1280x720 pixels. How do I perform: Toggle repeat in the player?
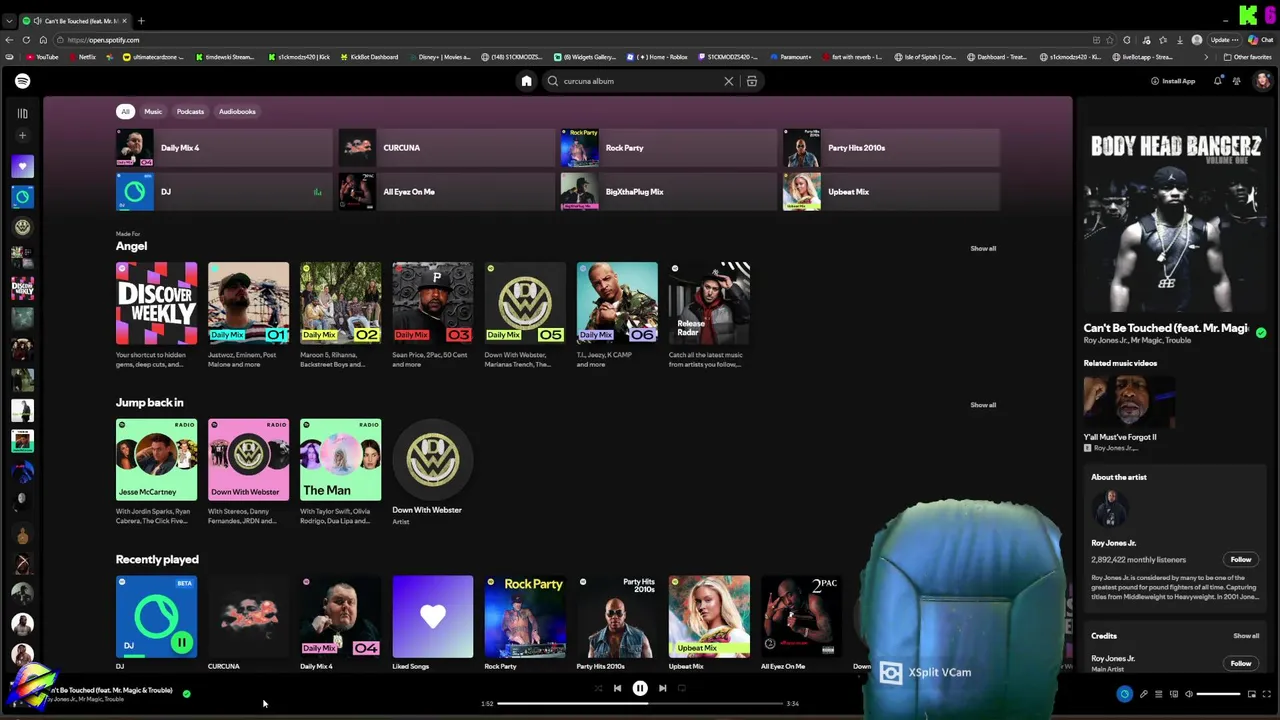point(682,688)
